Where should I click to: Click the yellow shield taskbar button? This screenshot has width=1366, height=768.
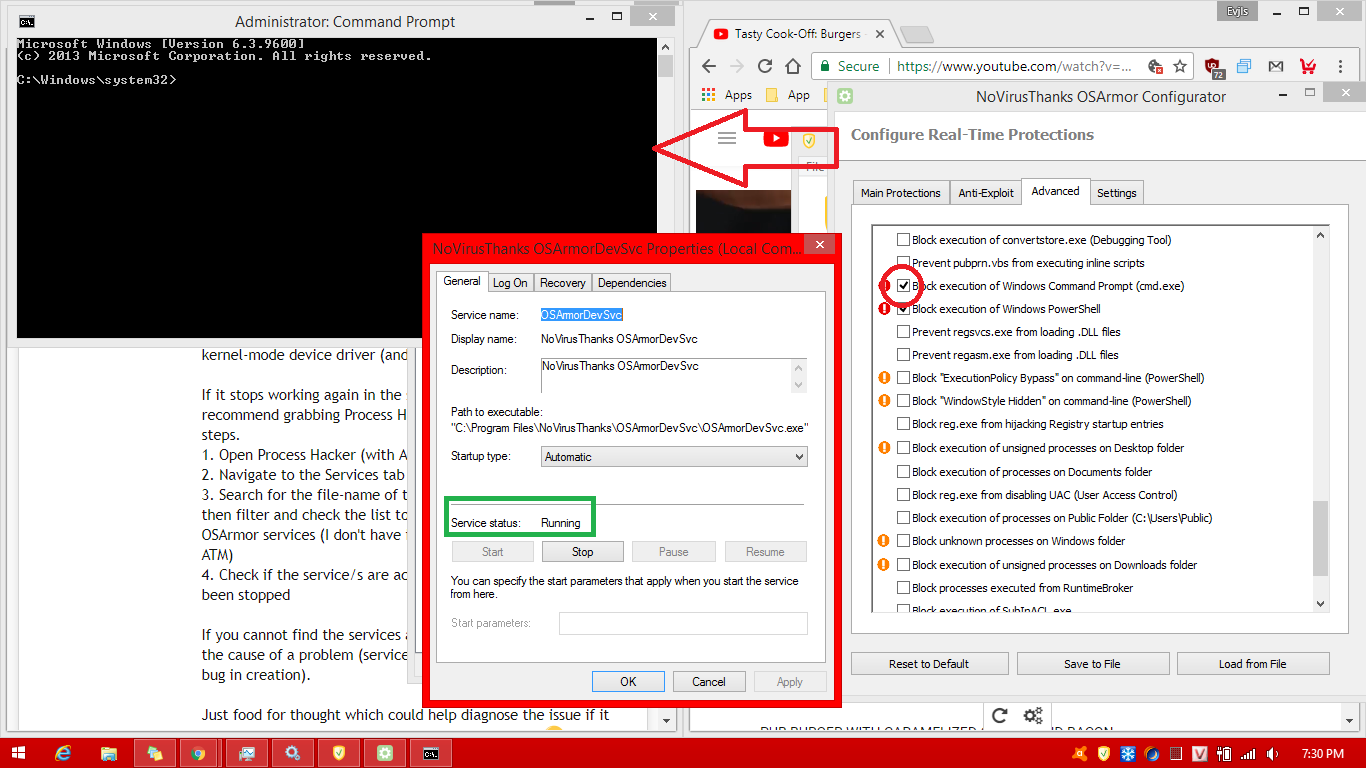338,753
